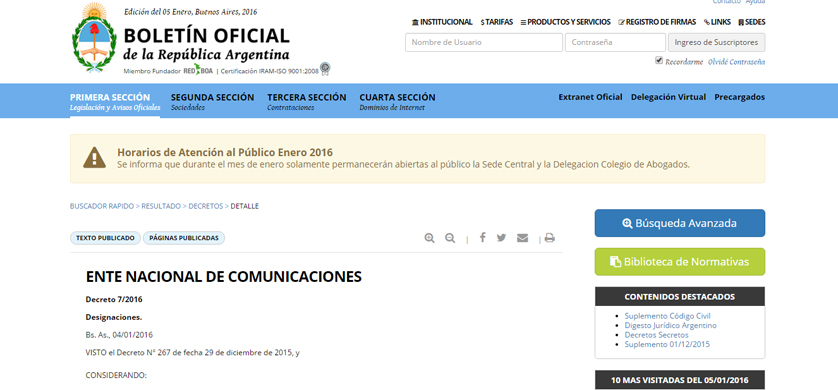Open the Institucional menu
Image resolution: width=838 pixels, height=390 pixels.
(442, 22)
